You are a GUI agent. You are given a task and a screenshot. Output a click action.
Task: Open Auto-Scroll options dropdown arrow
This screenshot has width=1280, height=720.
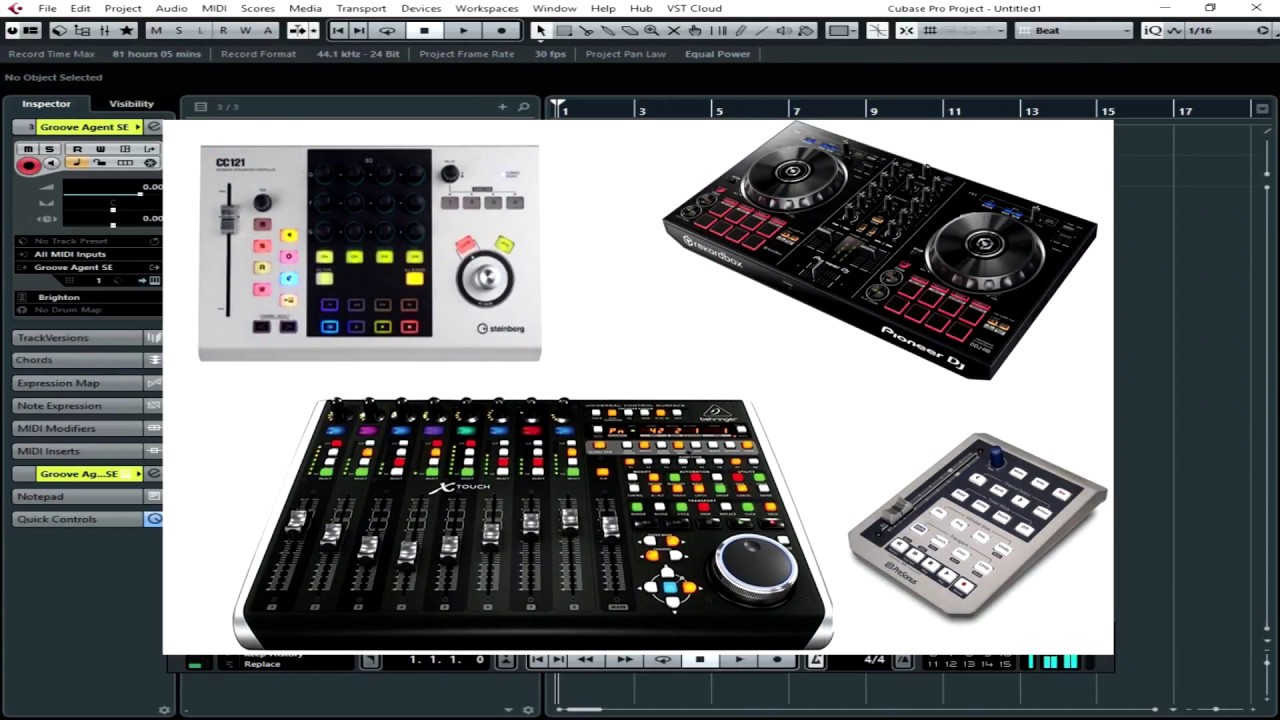[313, 31]
